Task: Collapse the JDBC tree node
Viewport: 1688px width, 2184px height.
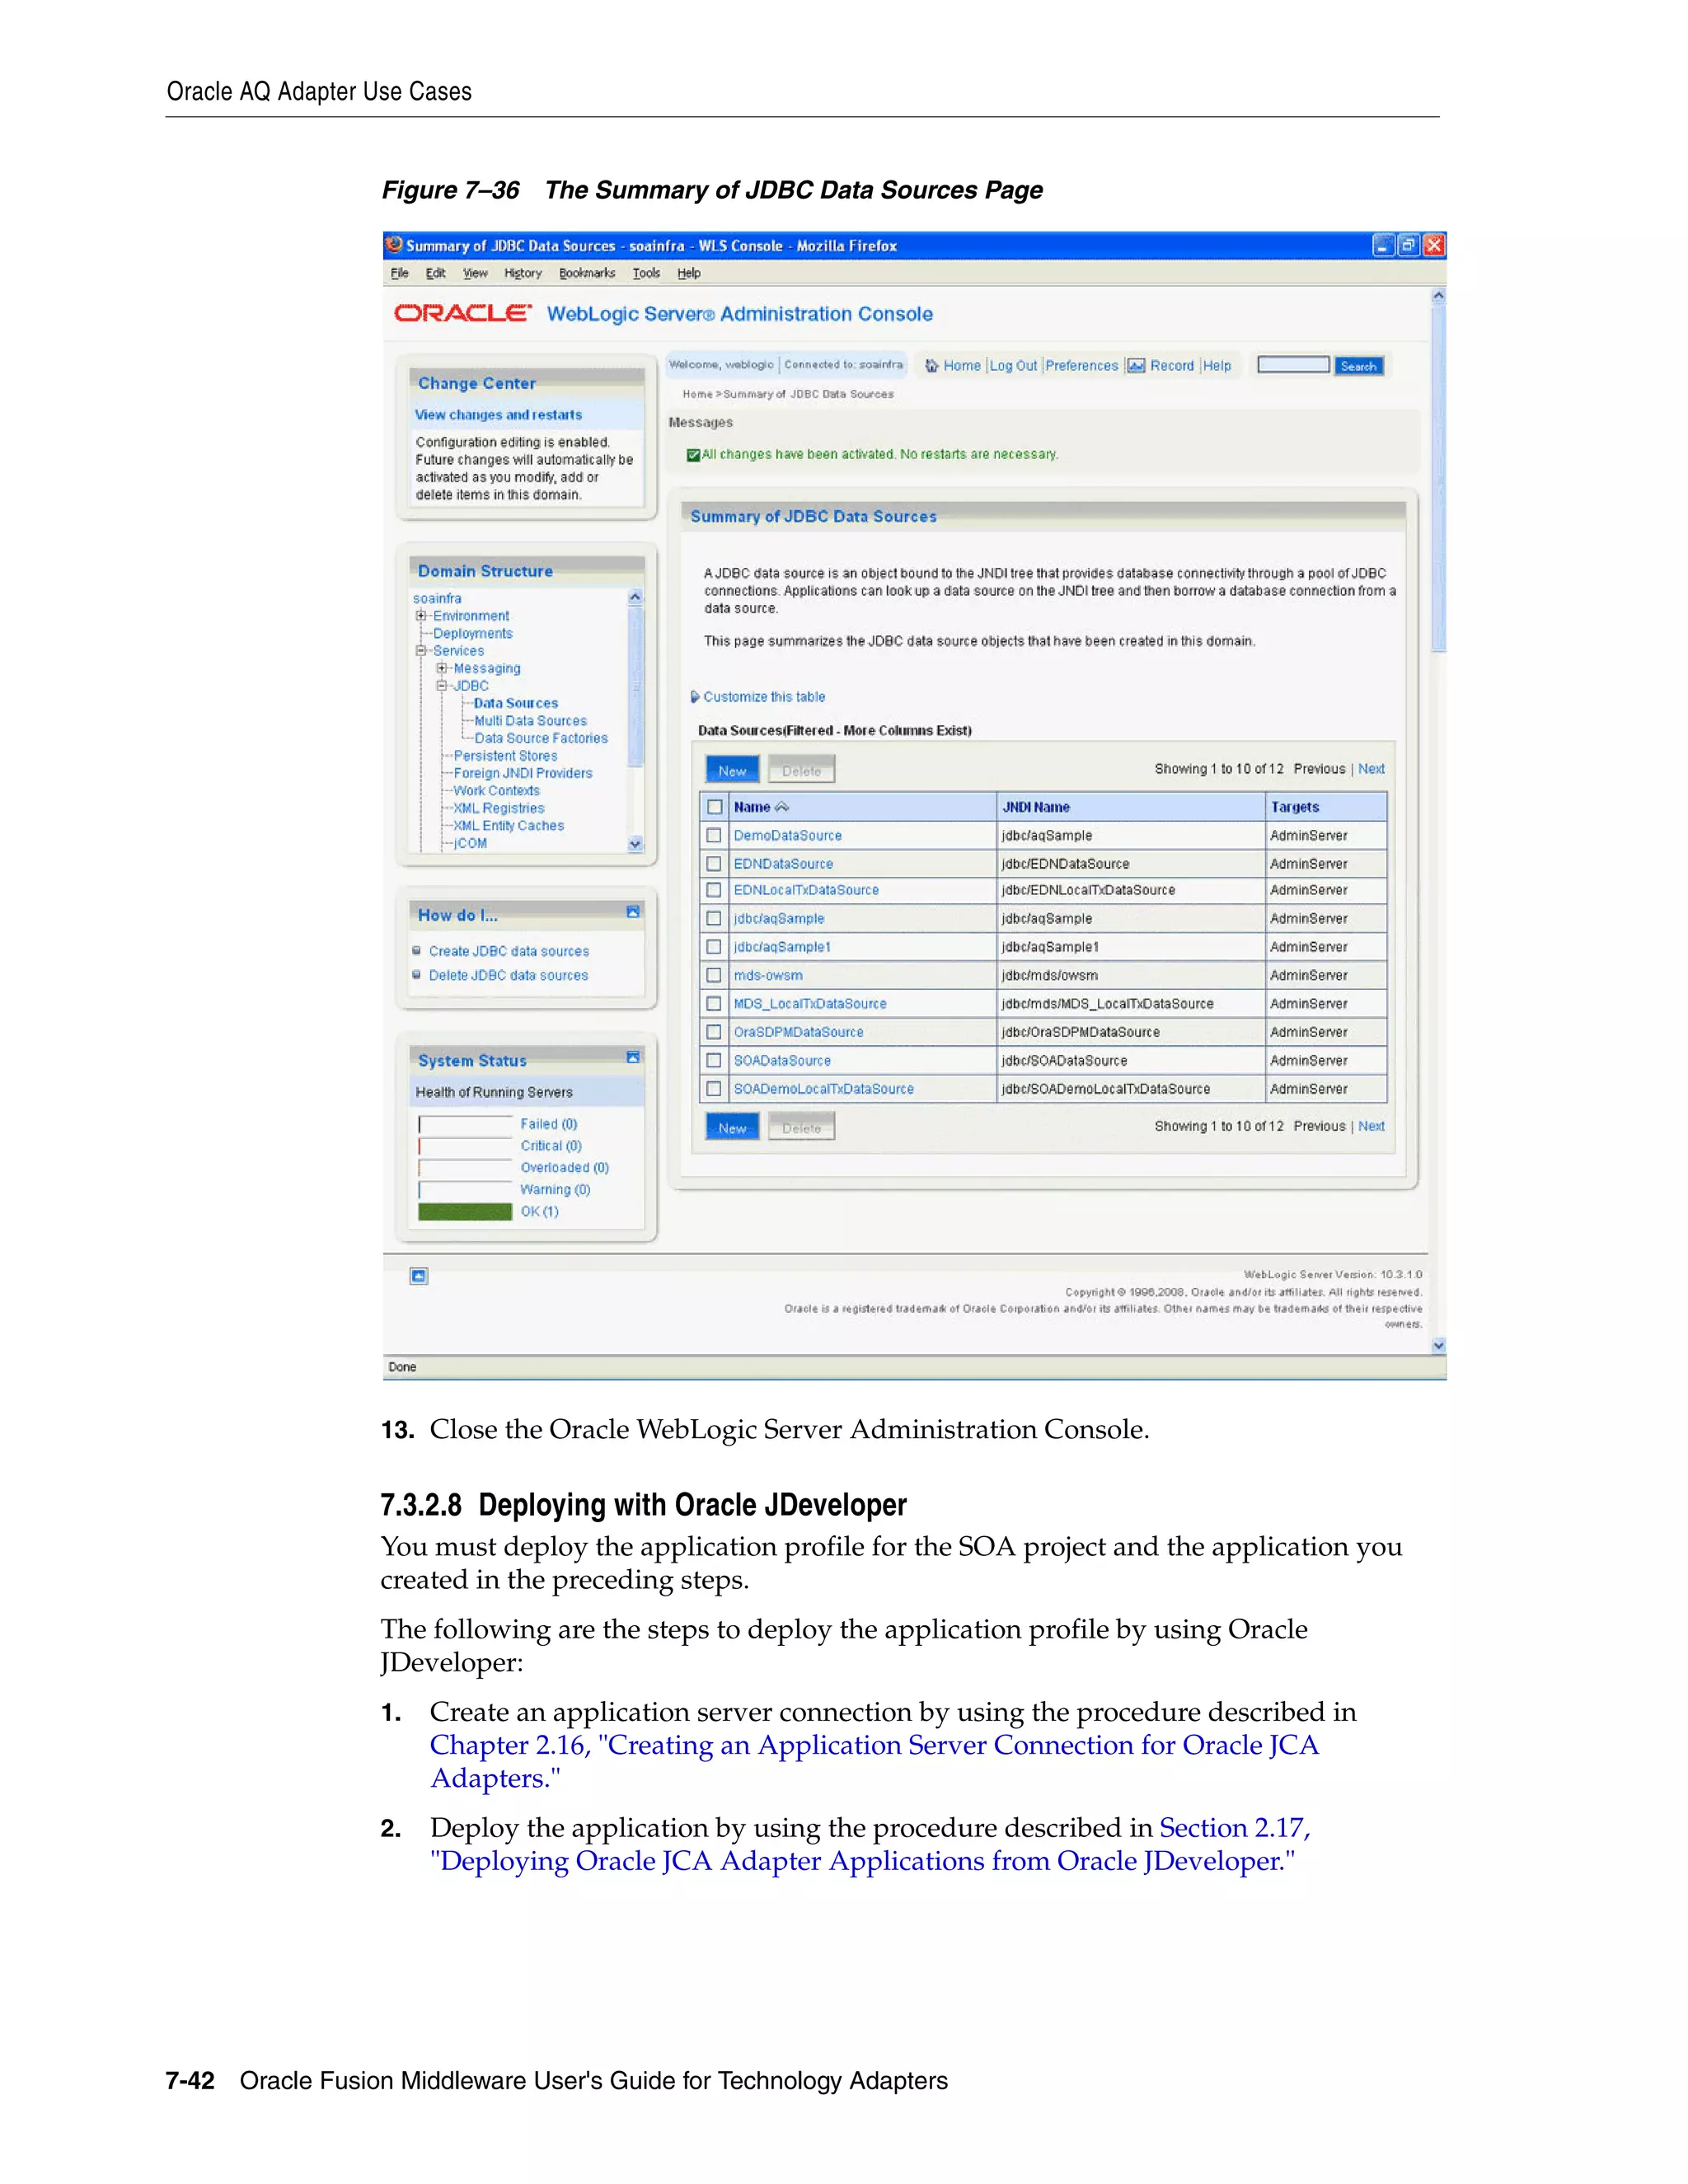Action: pyautogui.click(x=441, y=686)
